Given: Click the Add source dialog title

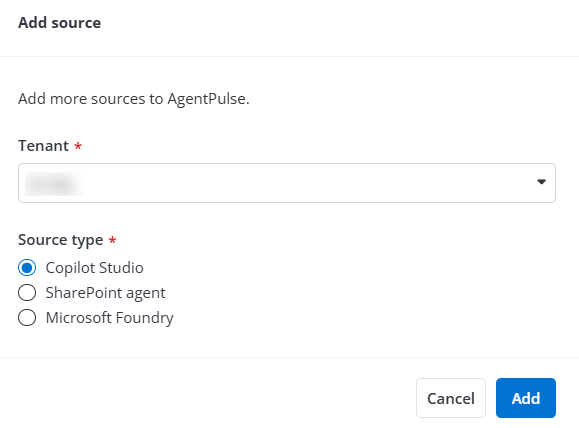Looking at the screenshot, I should (59, 23).
